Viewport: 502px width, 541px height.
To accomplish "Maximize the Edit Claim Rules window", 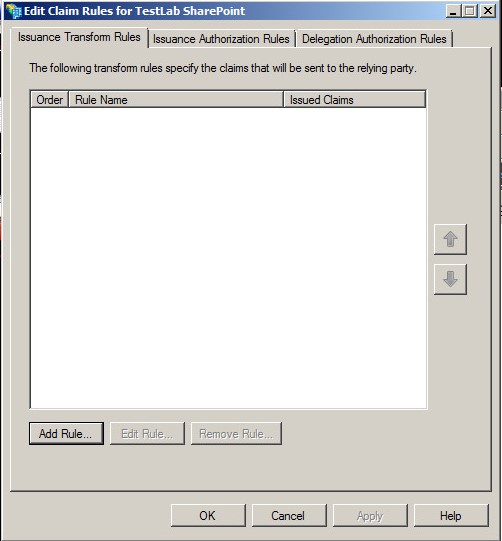I will tap(470, 11).
